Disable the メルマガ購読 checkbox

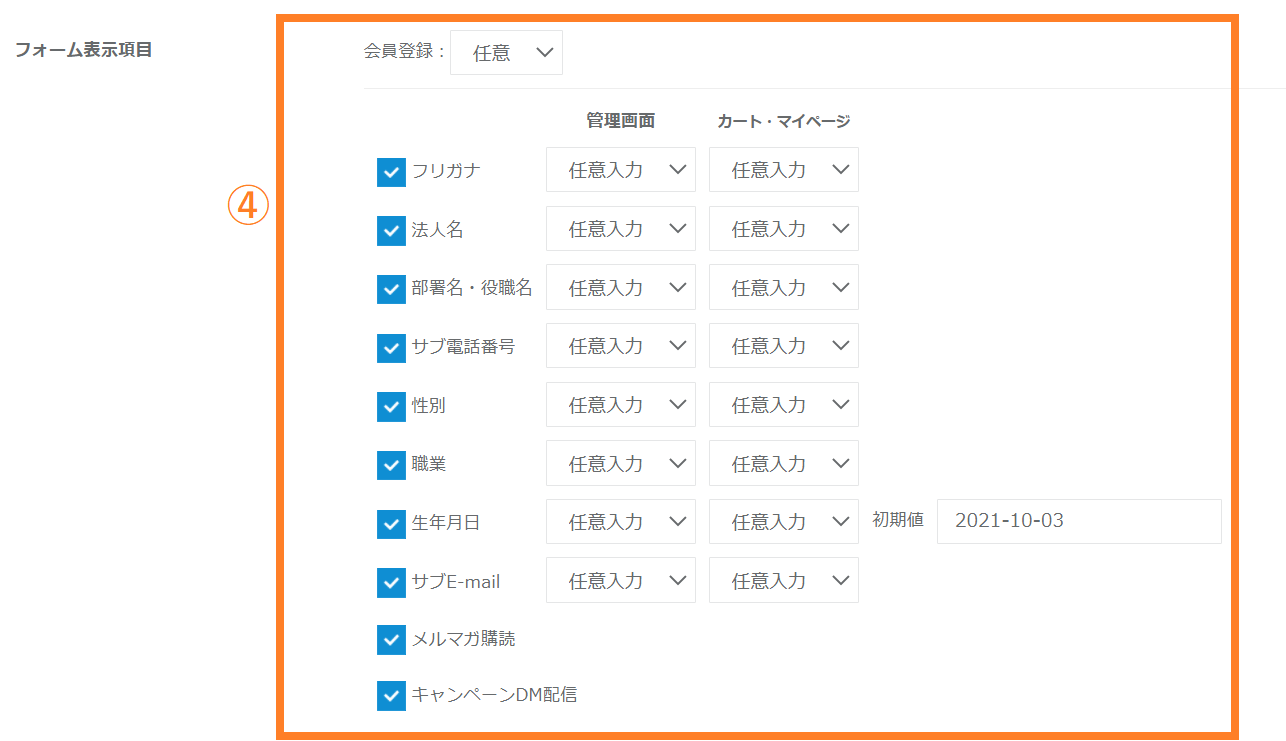(x=391, y=640)
